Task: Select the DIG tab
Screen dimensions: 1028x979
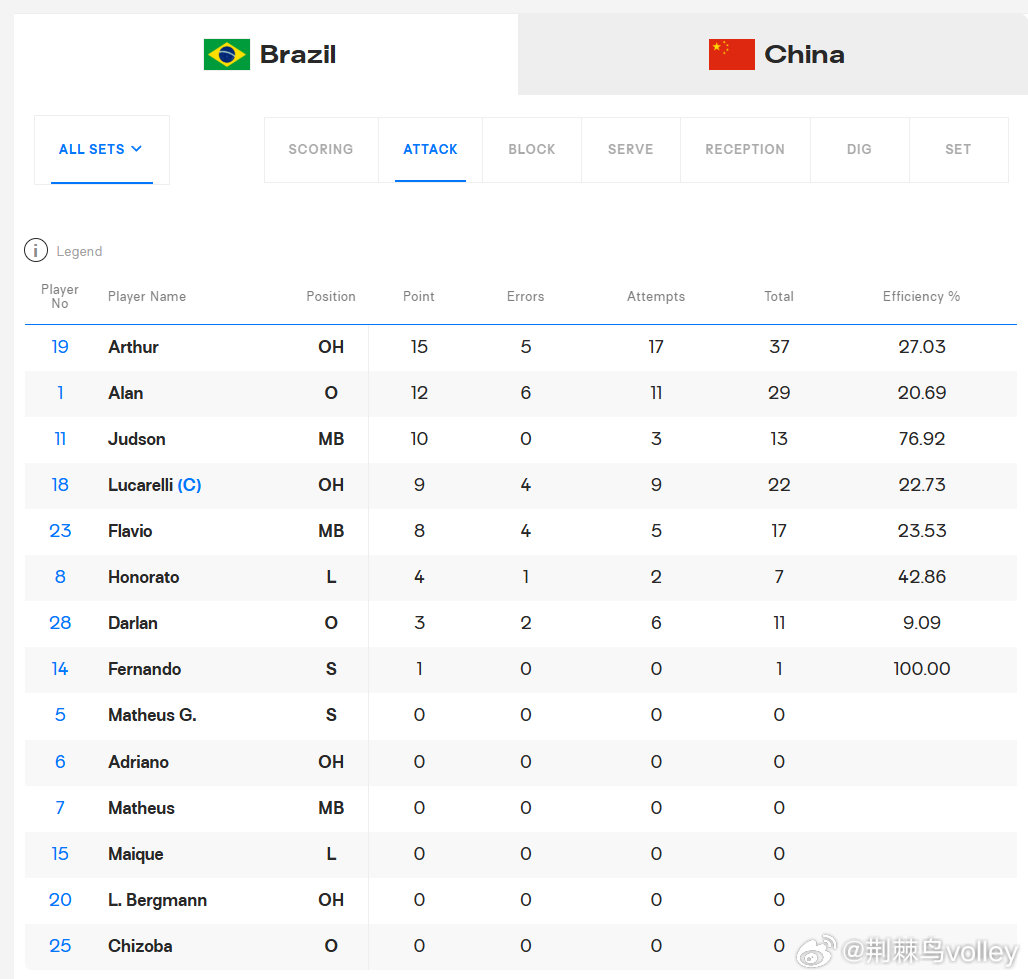Action: point(860,150)
